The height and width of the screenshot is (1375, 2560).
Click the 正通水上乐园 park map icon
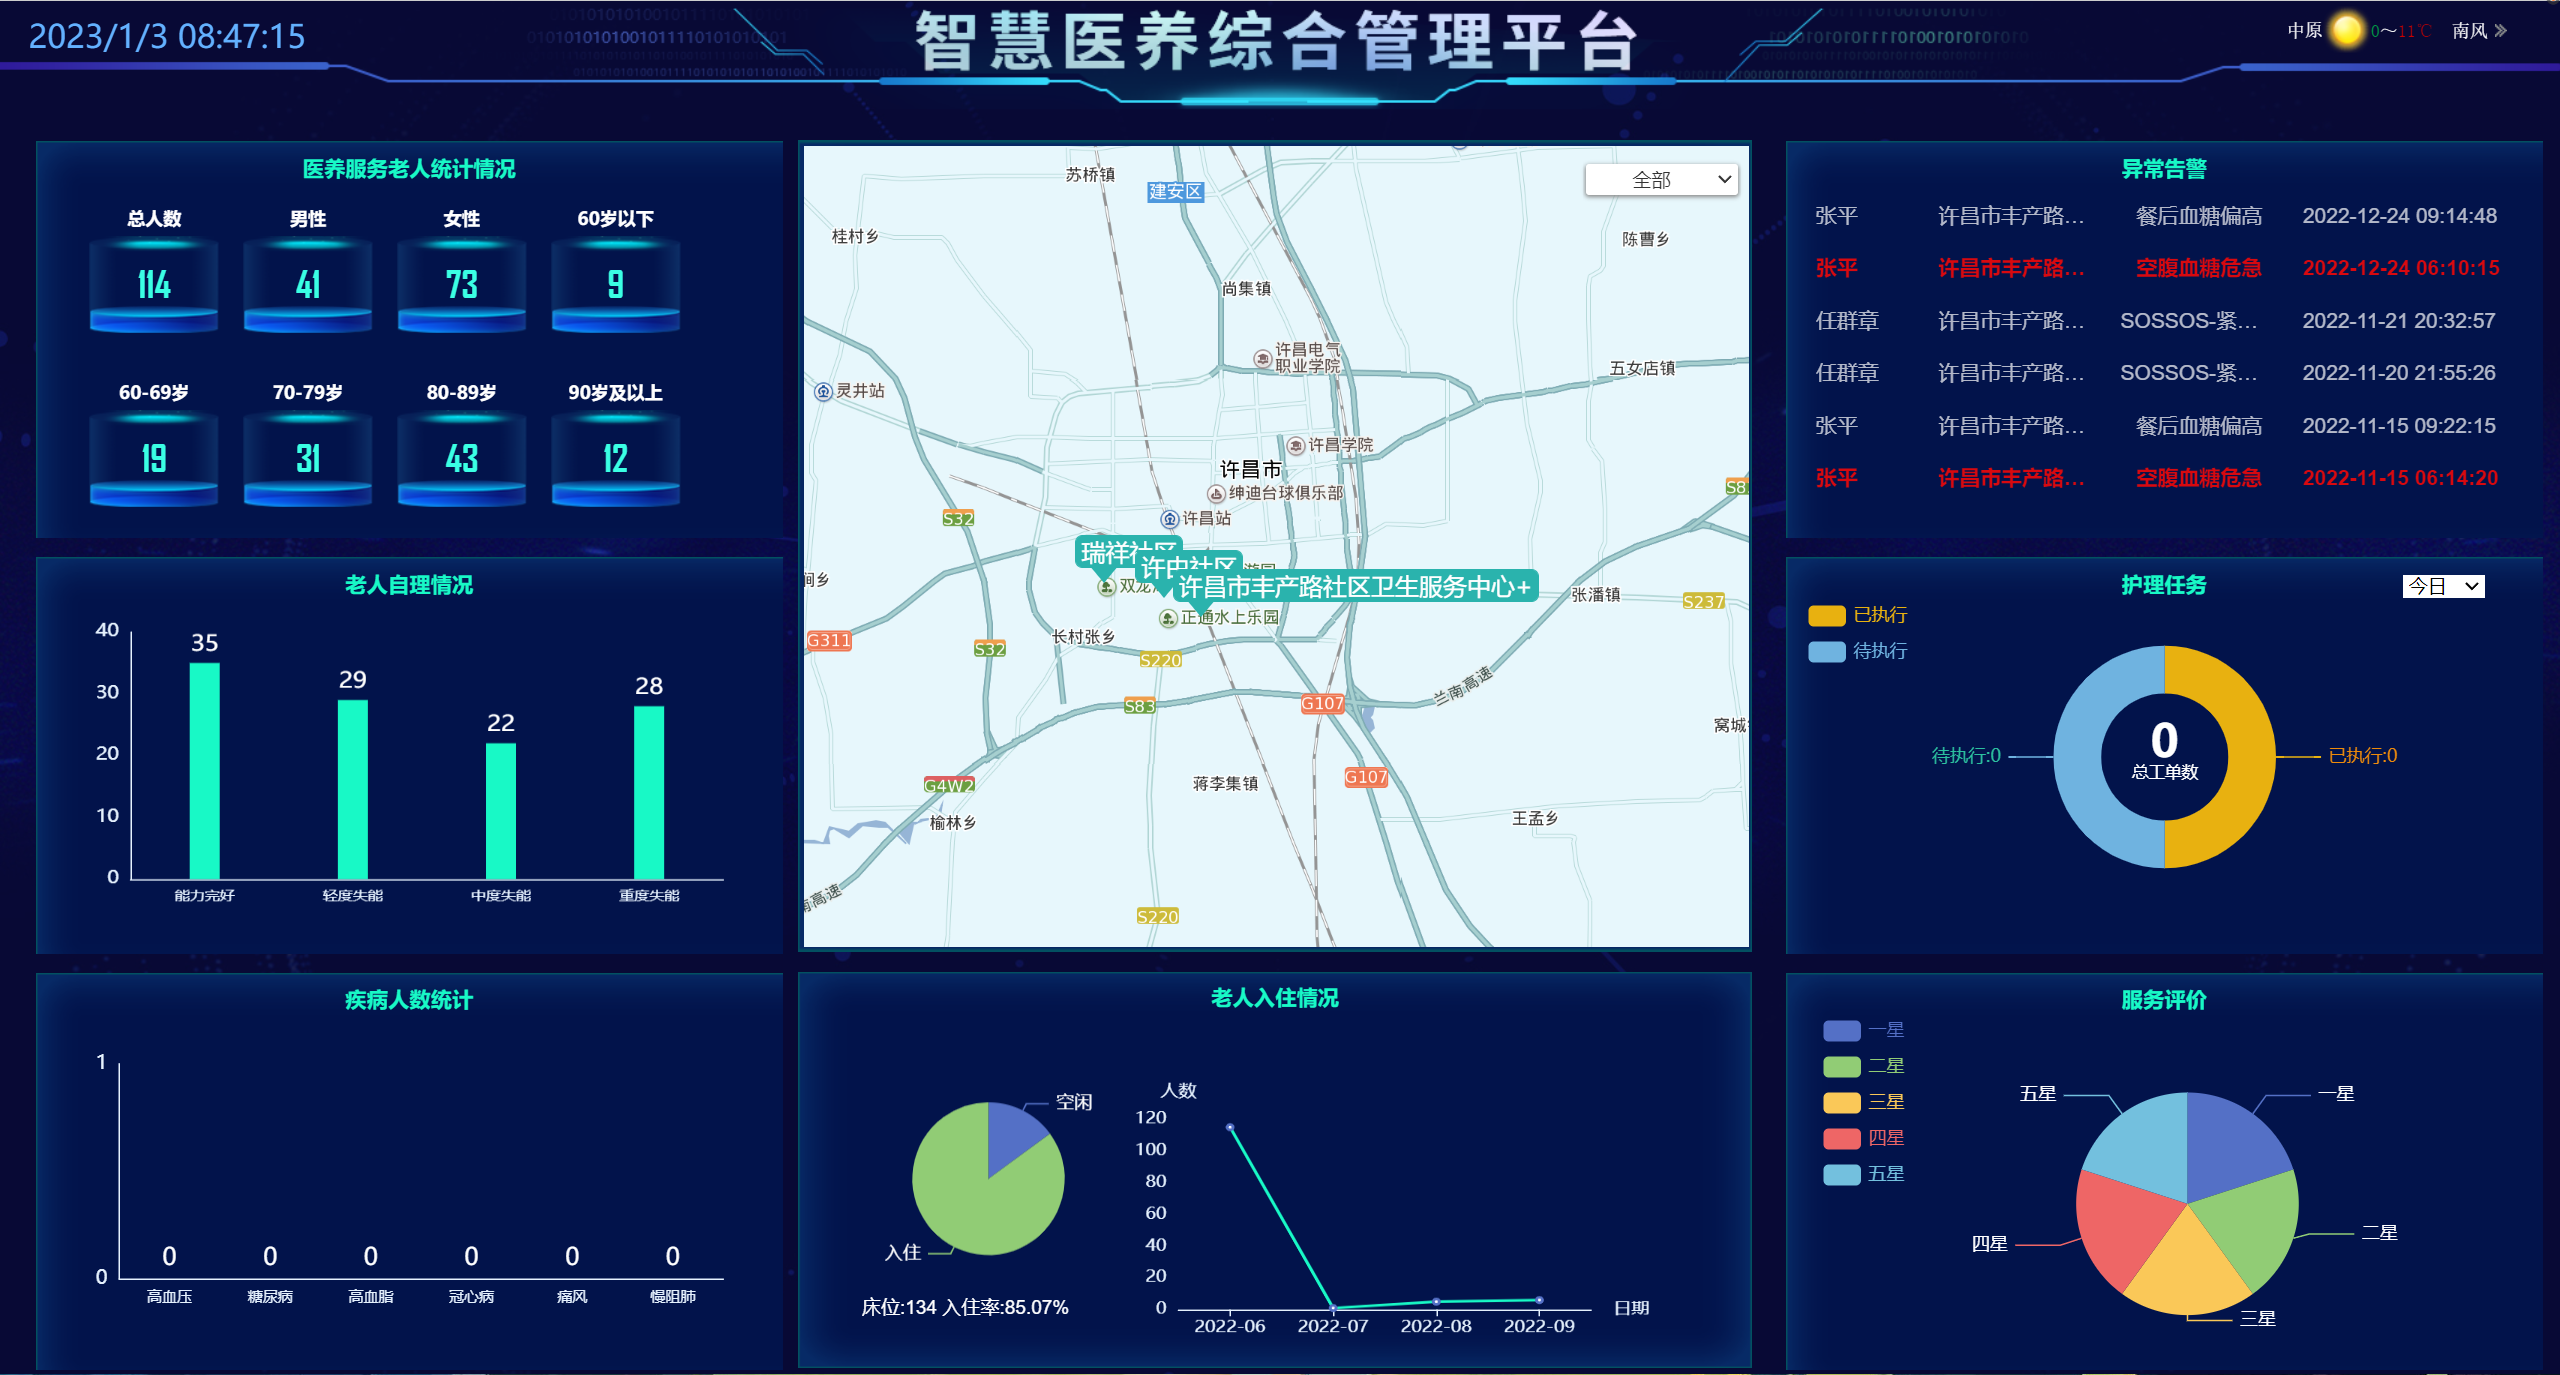1167,618
